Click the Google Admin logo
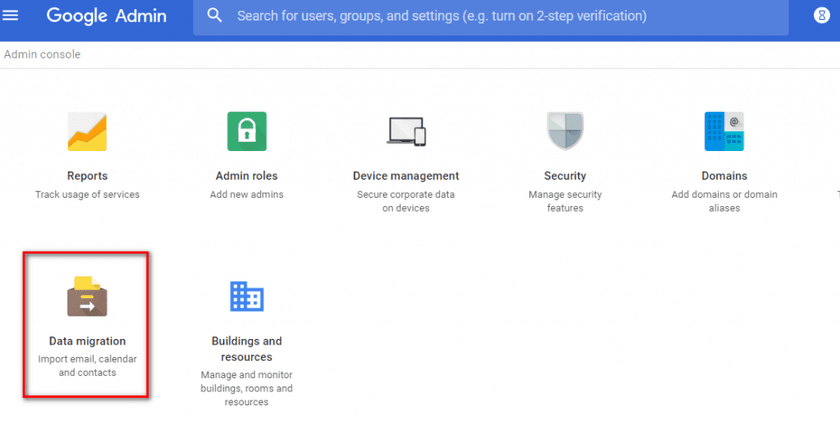The image size is (840, 424). [108, 16]
